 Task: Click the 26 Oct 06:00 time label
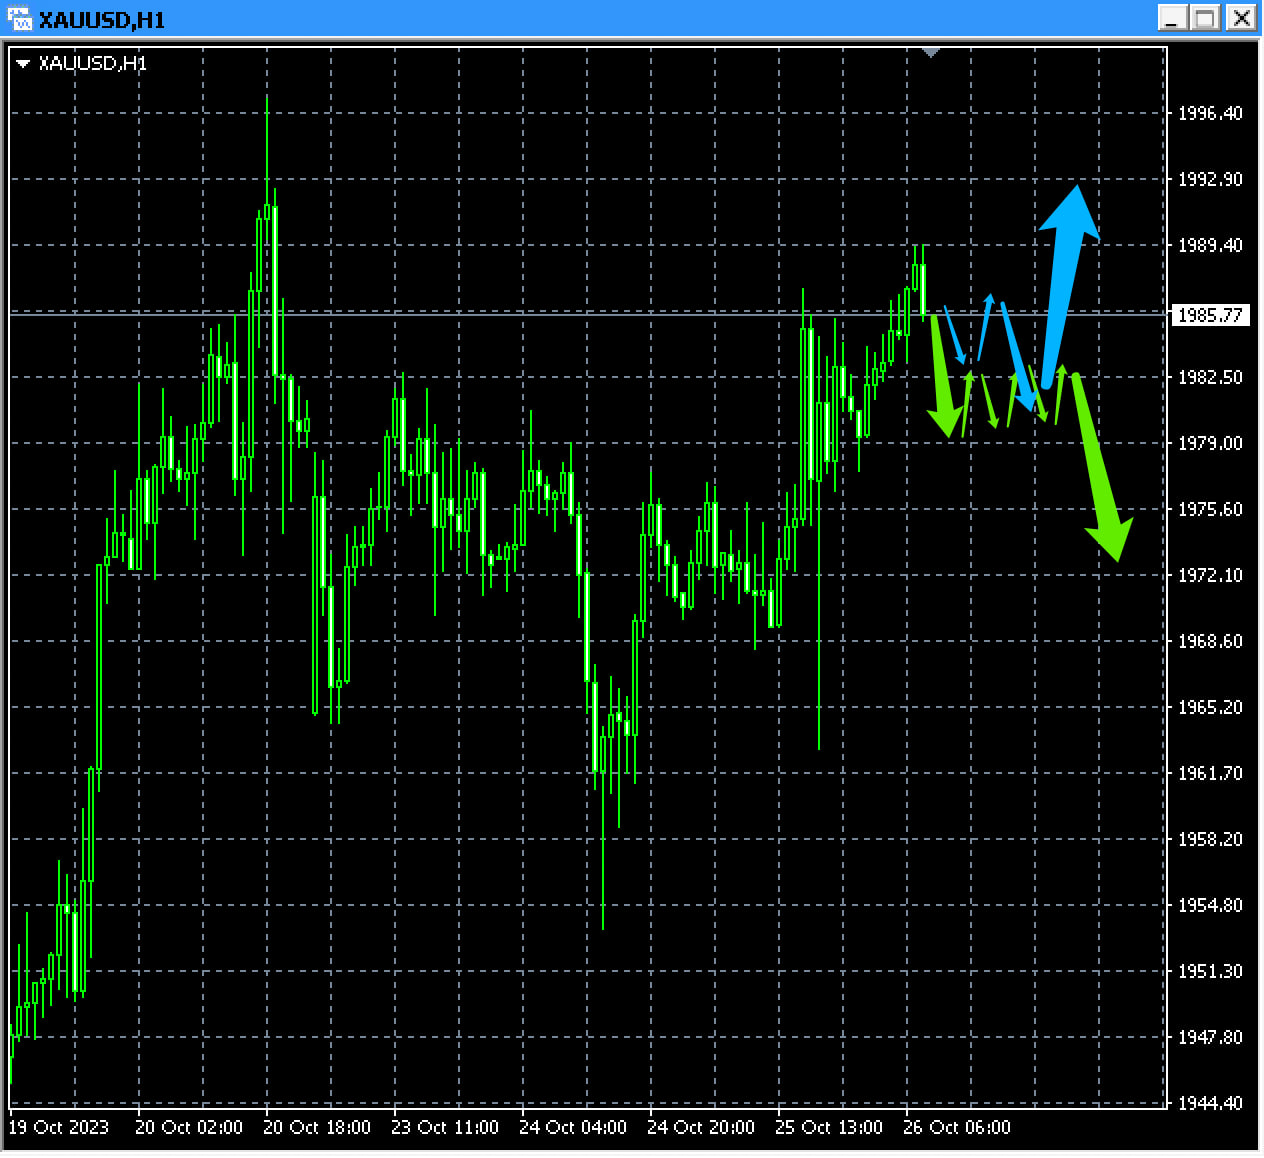point(957,1128)
